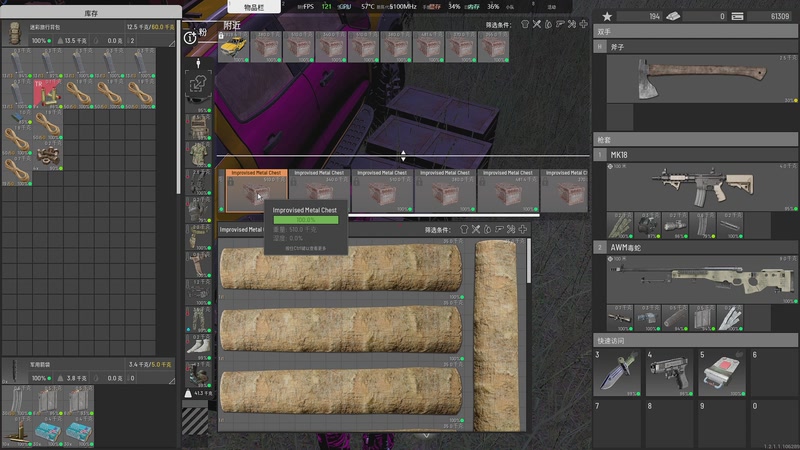
Task: Click the chest contents vertical scrollbar
Action: (529, 260)
